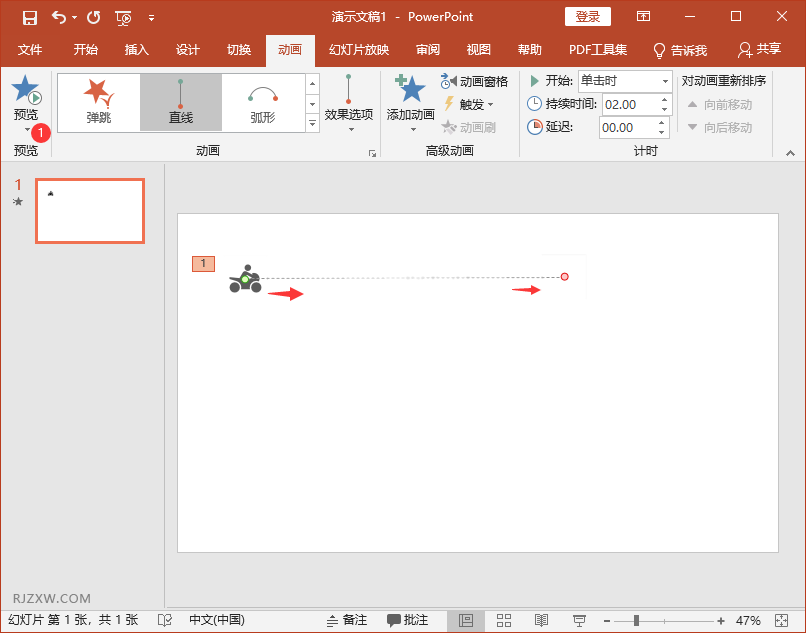Image resolution: width=806 pixels, height=633 pixels.
Task: Zoom out with the minus button
Action: click(x=607, y=621)
